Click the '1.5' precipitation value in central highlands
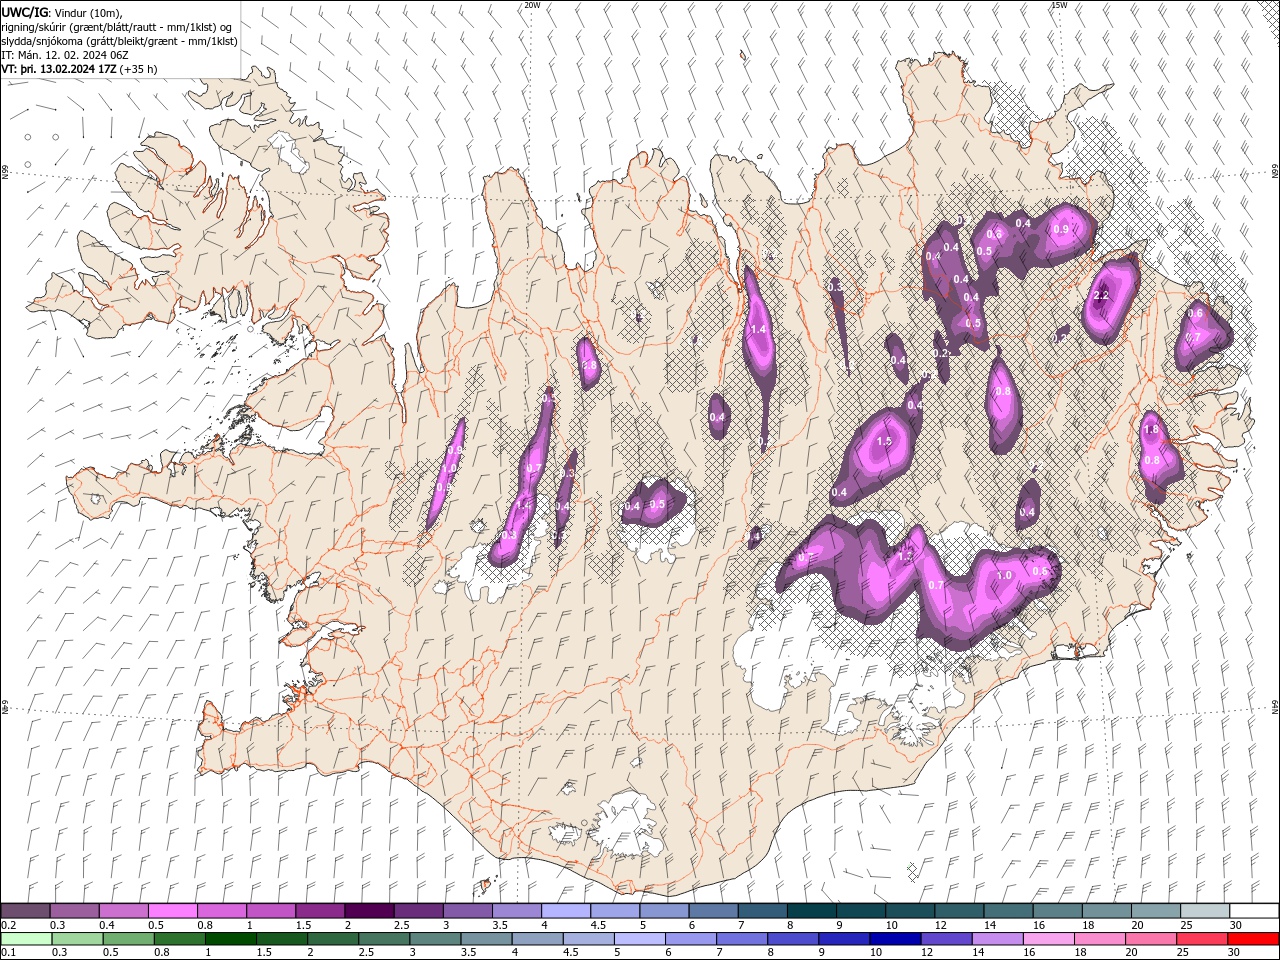 click(884, 441)
